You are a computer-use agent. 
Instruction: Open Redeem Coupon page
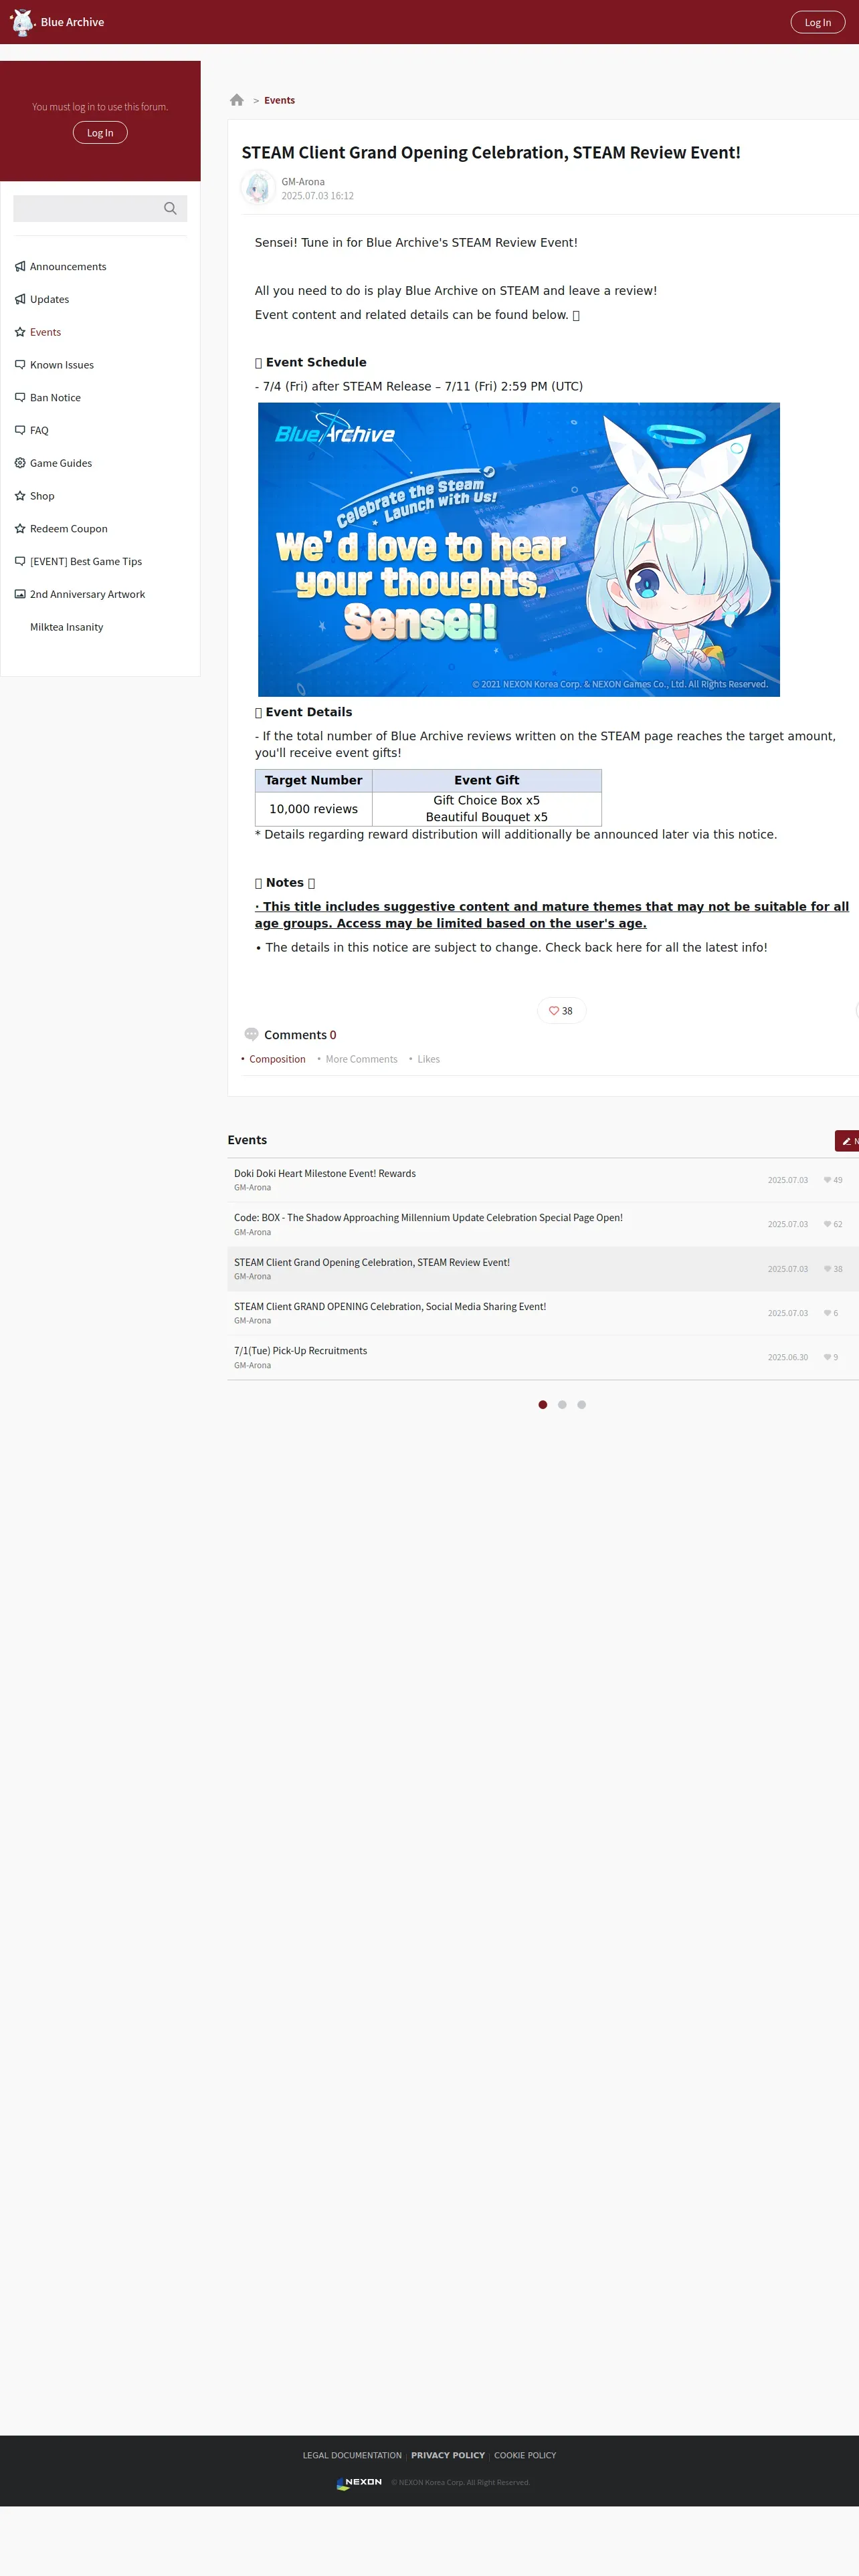pyautogui.click(x=69, y=529)
